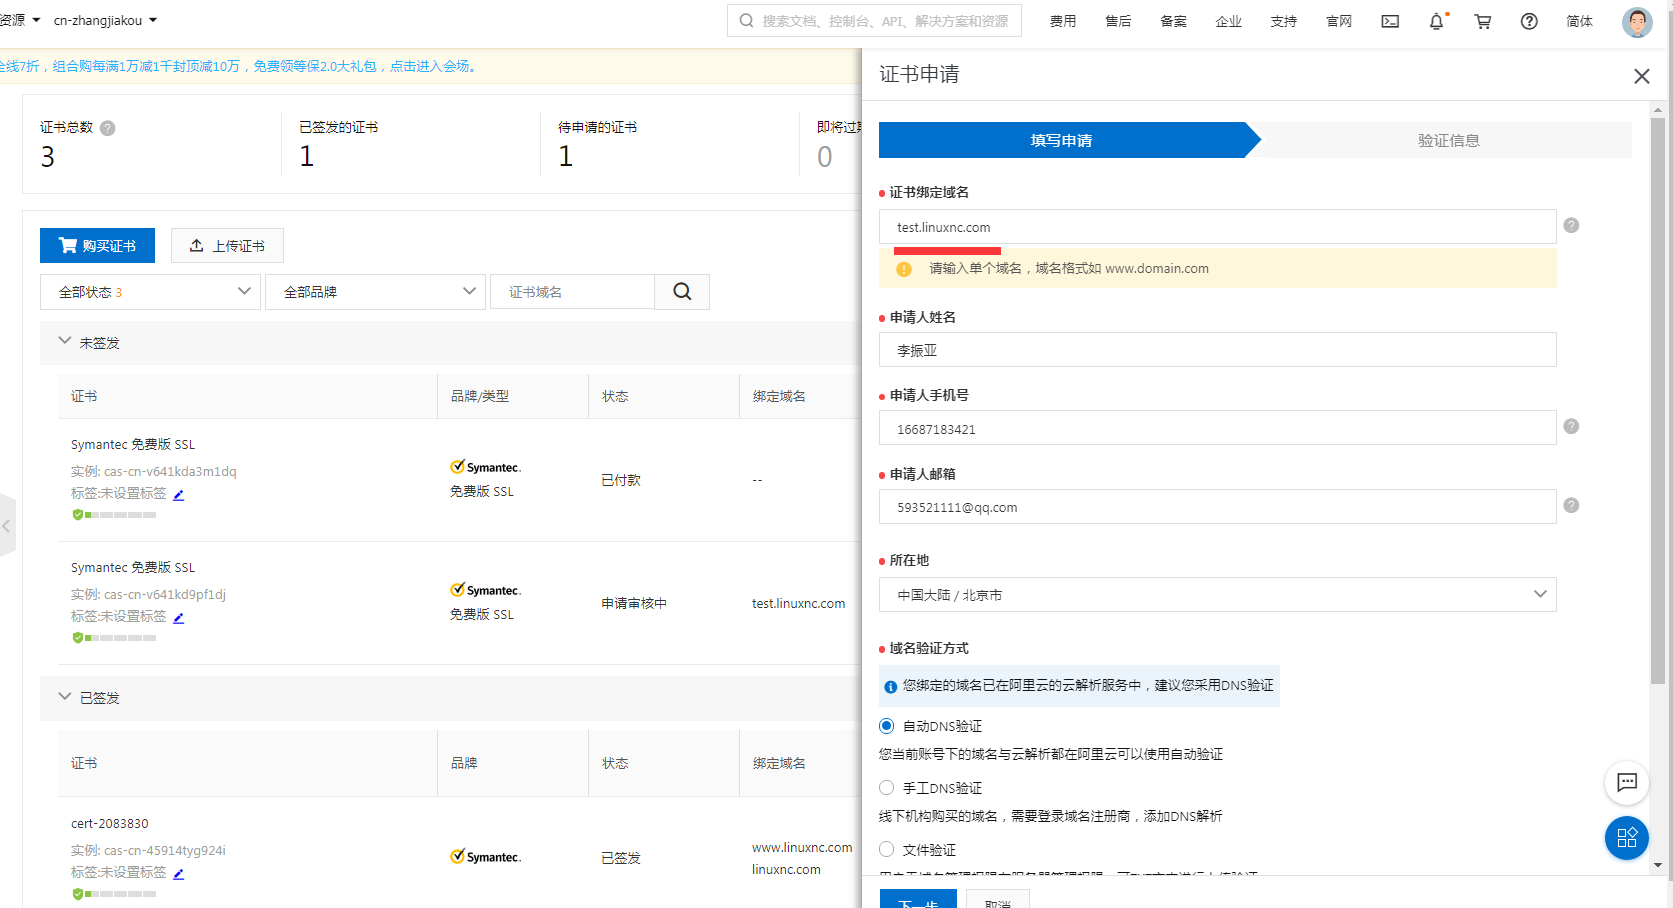Image resolution: width=1673 pixels, height=908 pixels.
Task: Click the 下一步 button
Action: coord(918,899)
